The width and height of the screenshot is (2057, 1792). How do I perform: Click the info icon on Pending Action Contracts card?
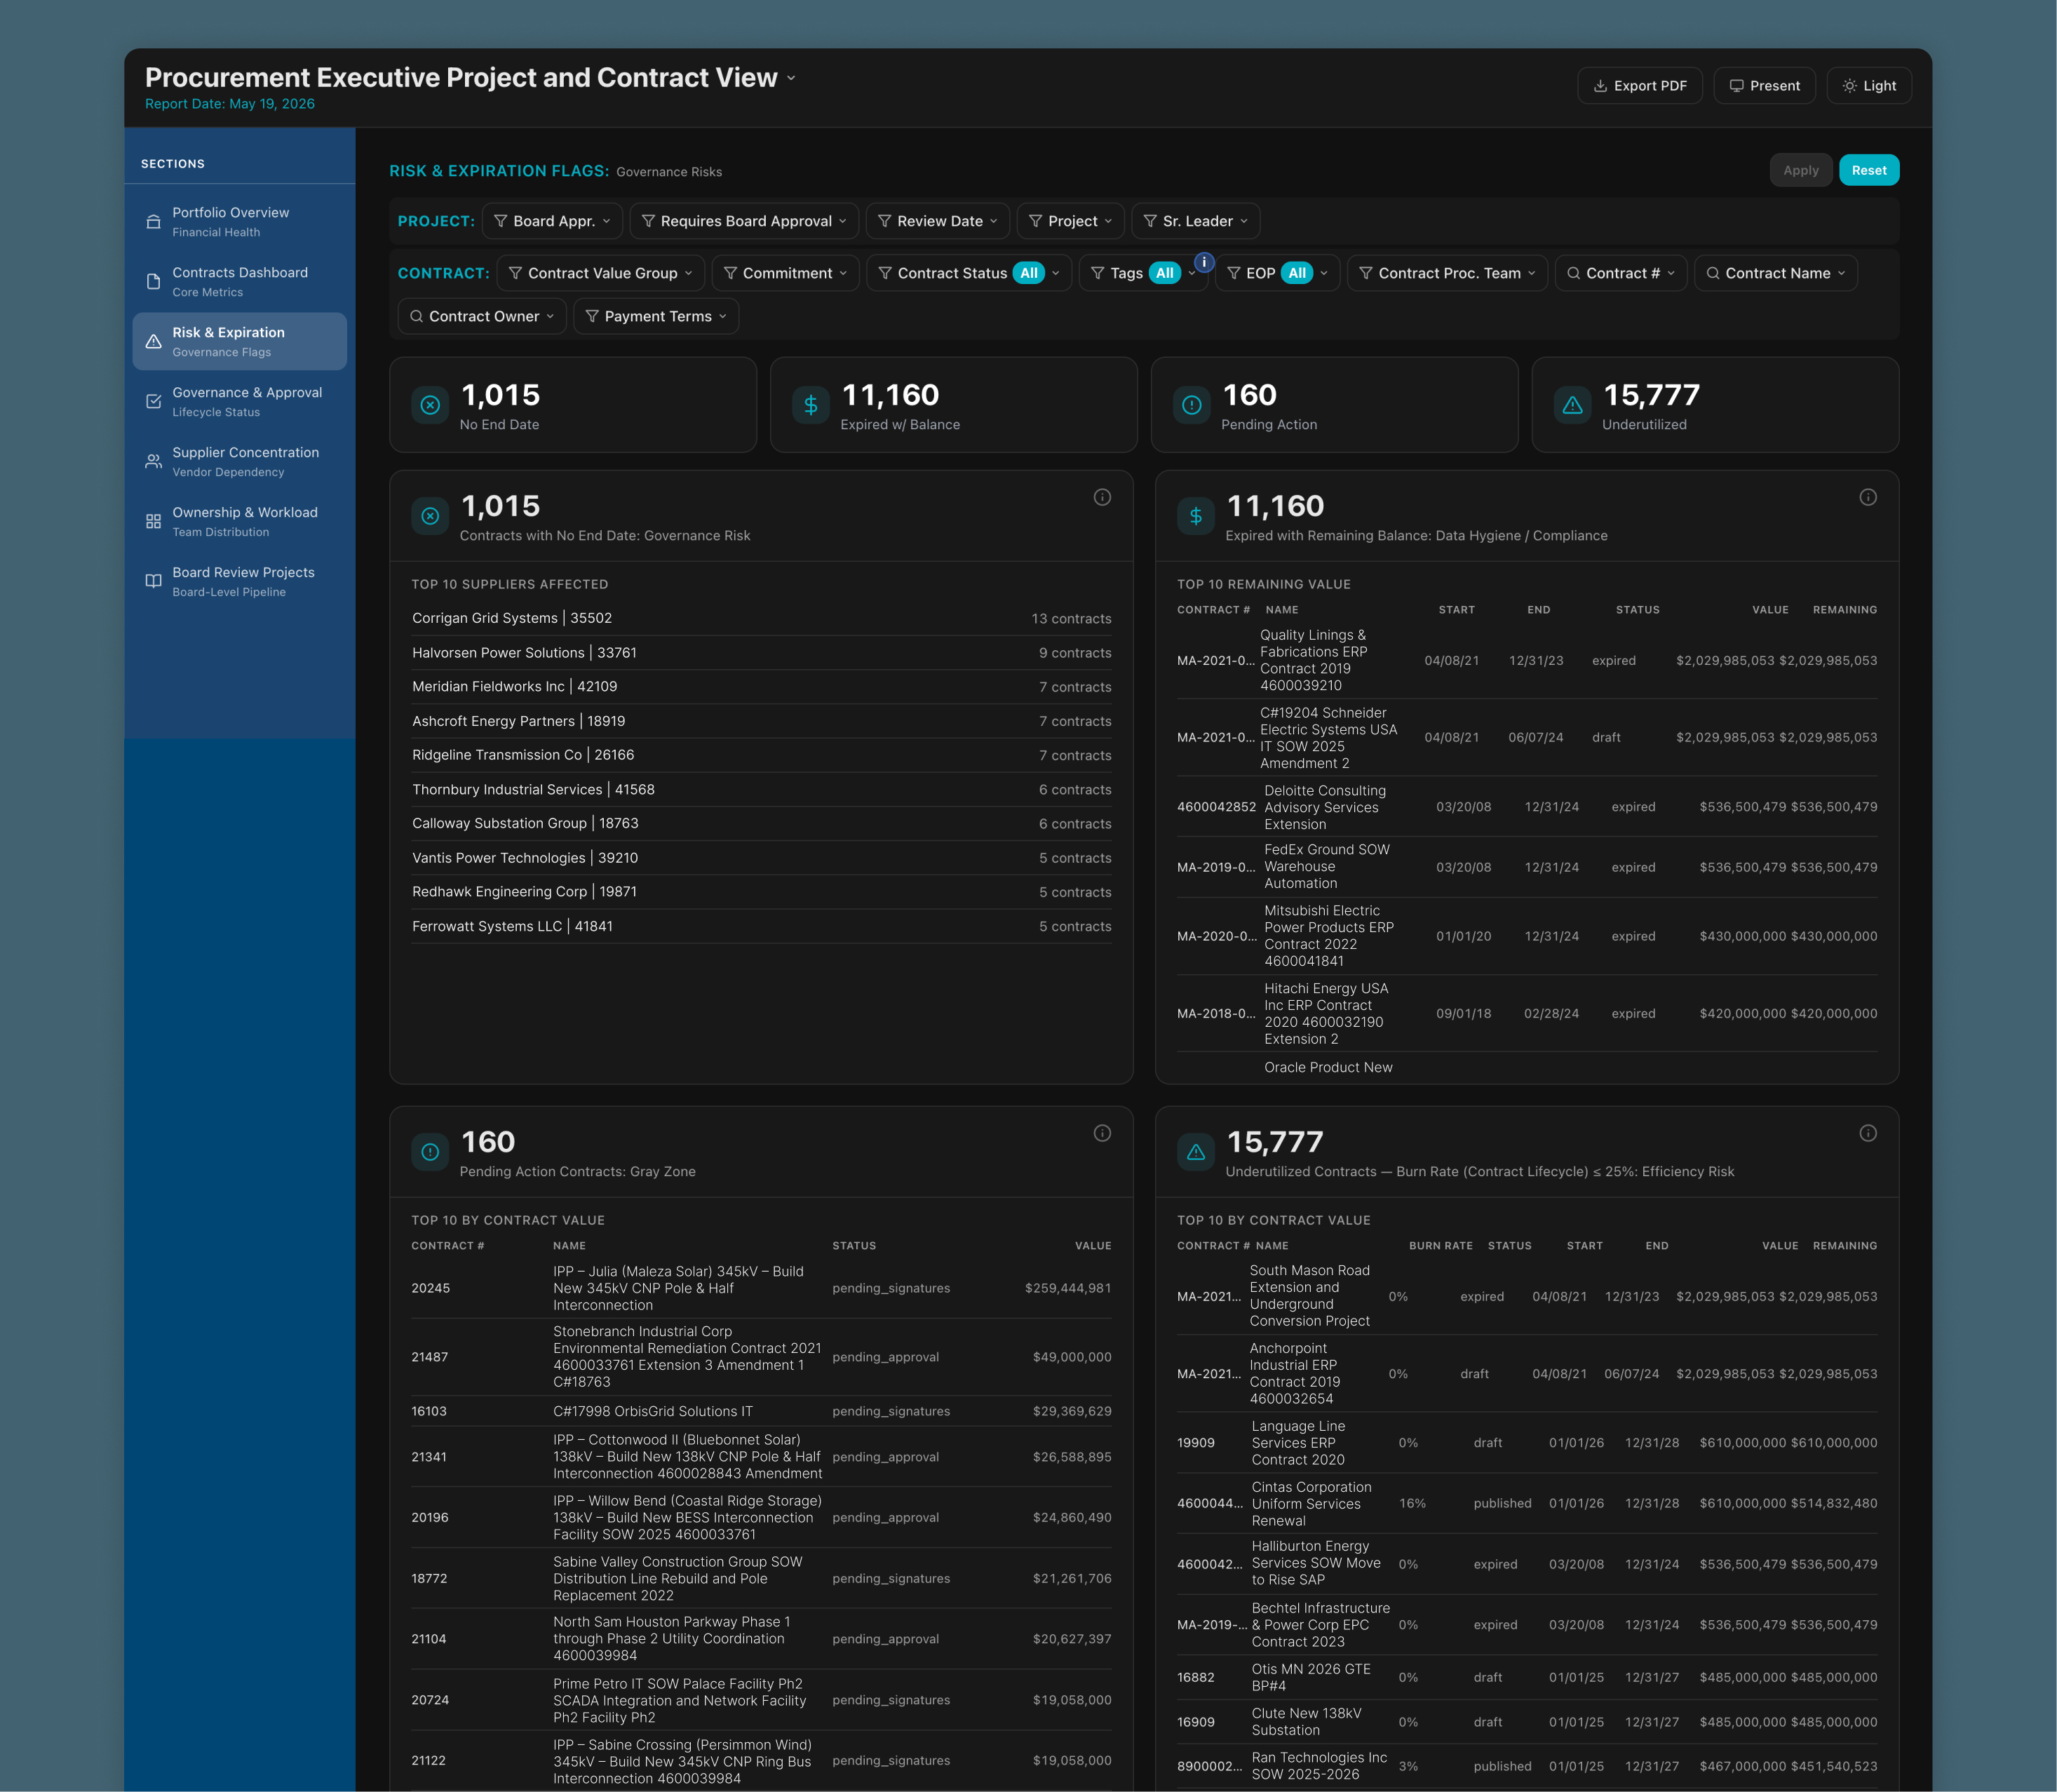[1102, 1133]
